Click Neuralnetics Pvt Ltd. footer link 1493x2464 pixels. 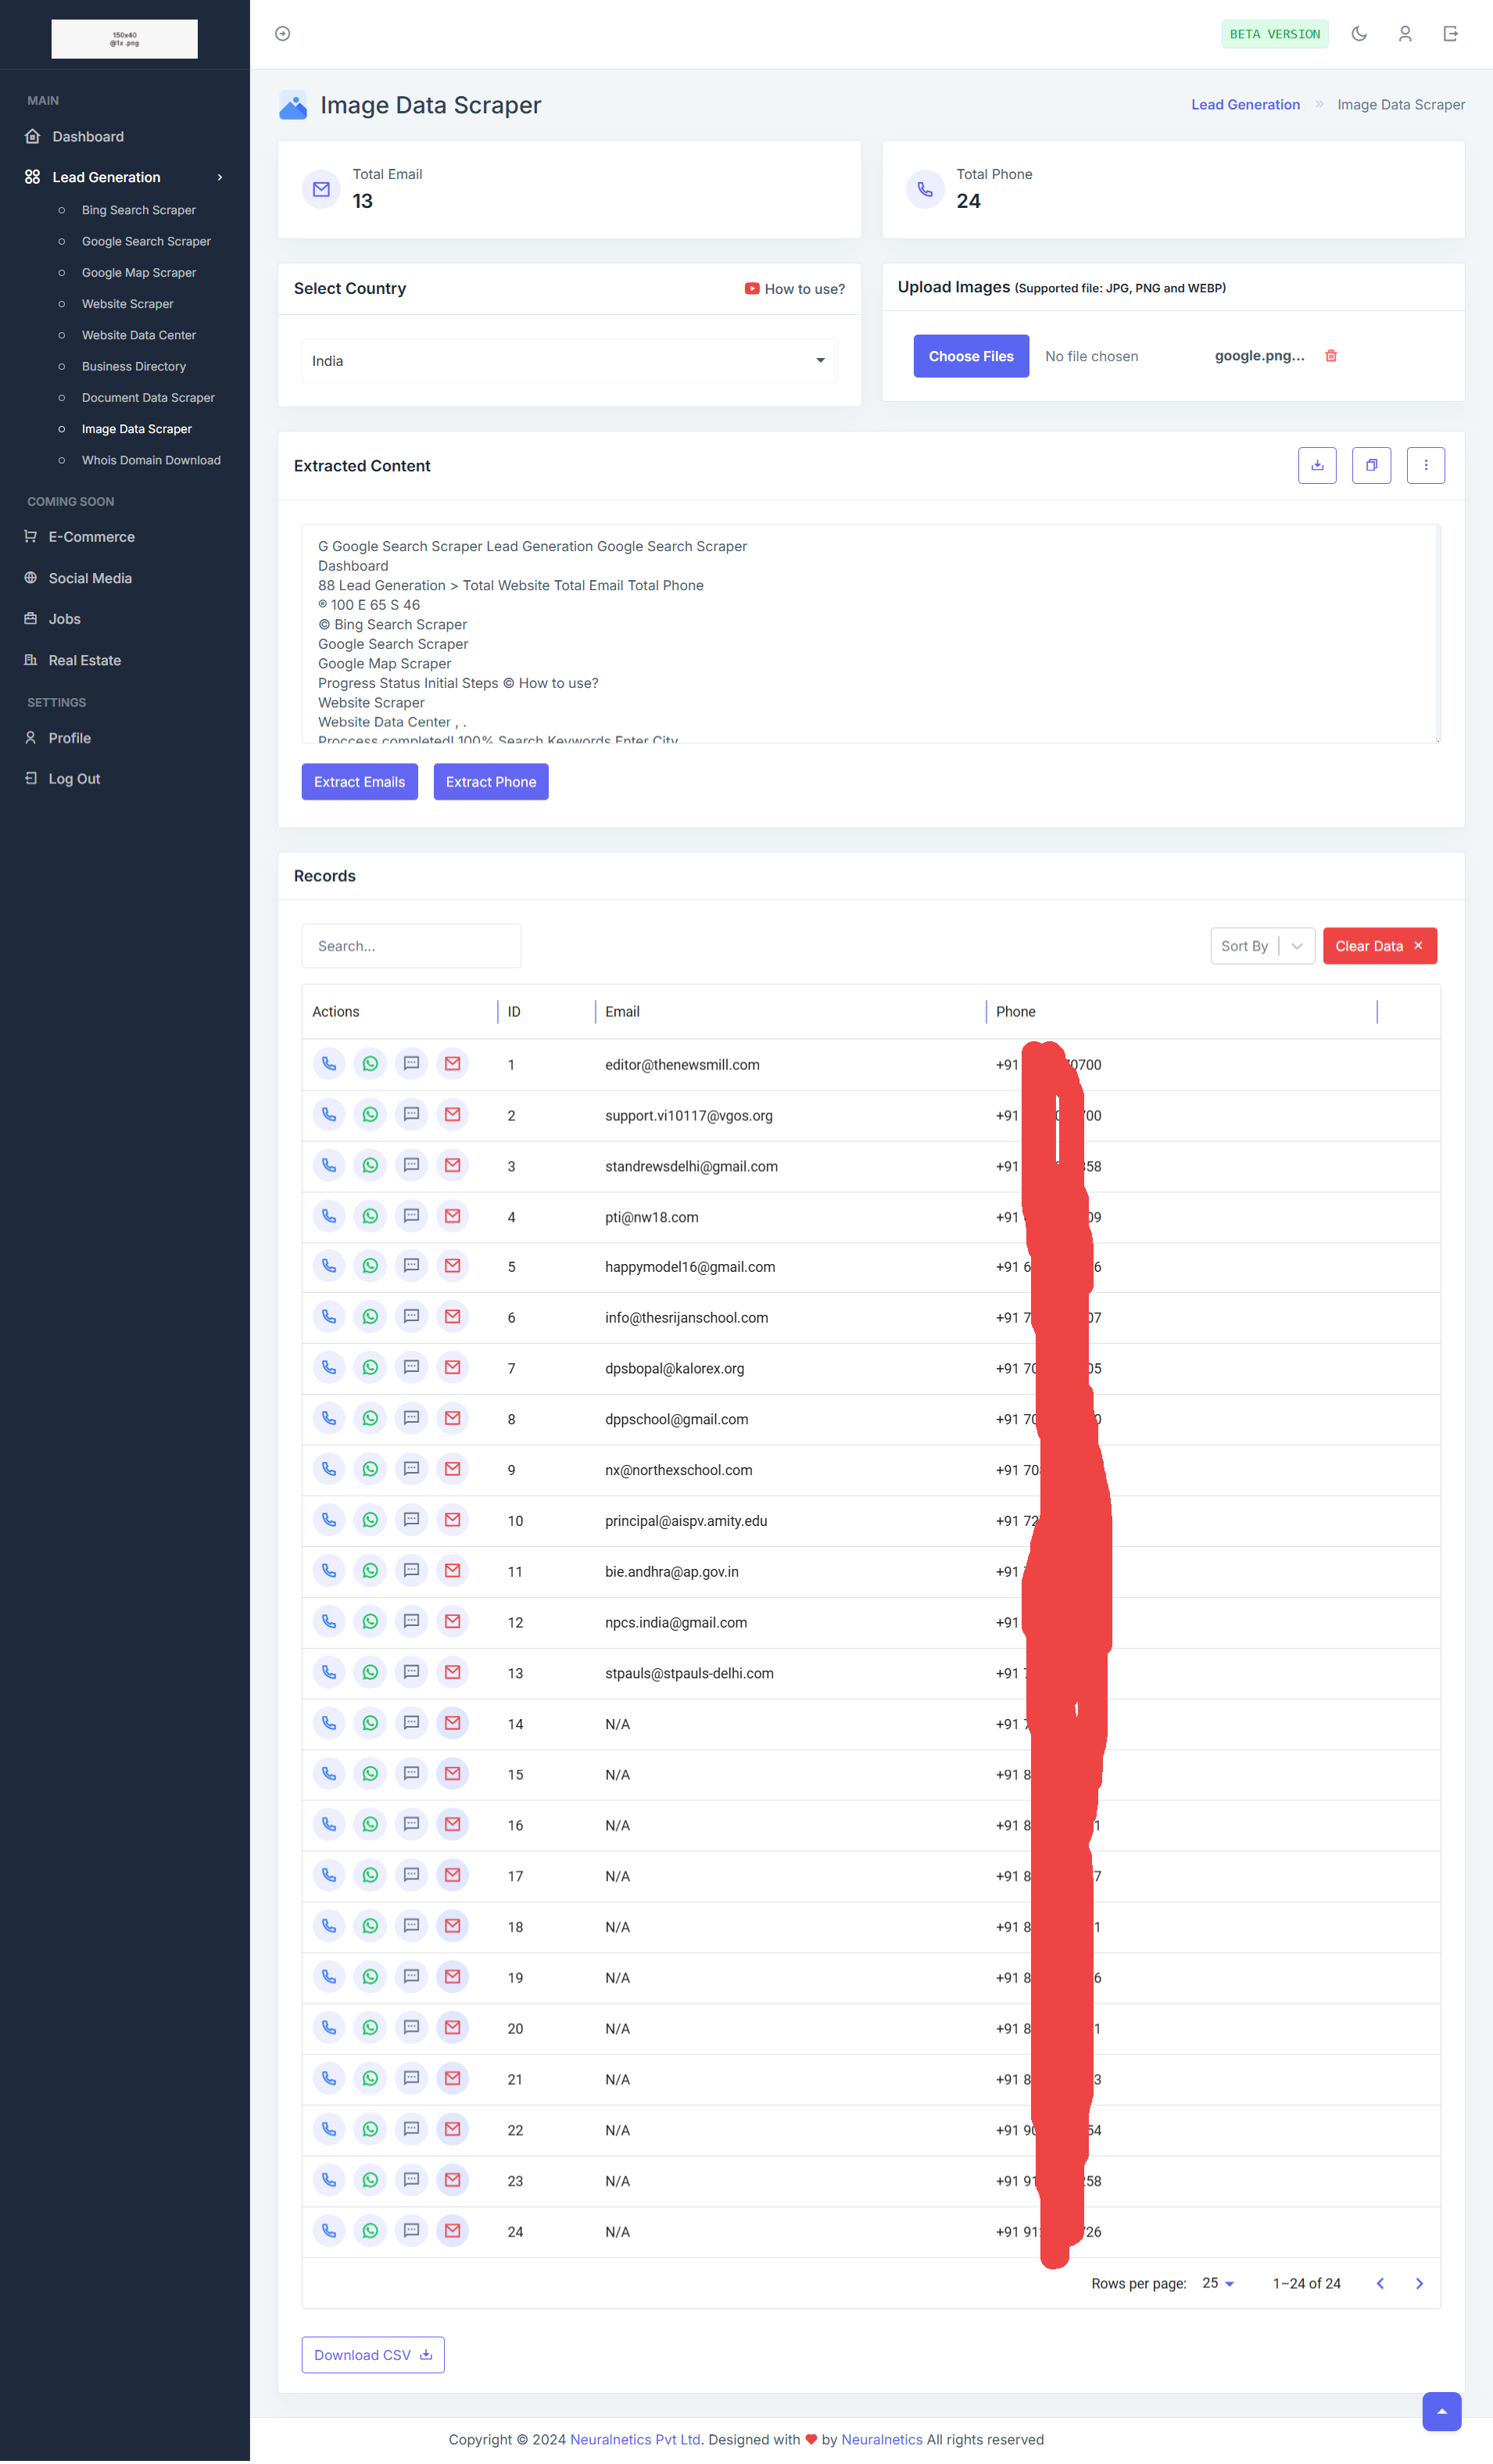point(636,2440)
